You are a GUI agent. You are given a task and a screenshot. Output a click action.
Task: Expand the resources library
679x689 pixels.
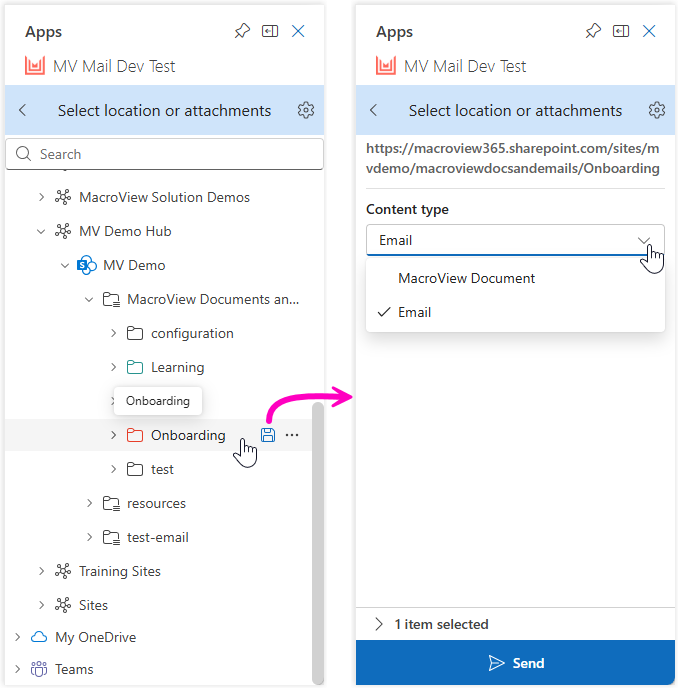click(89, 503)
